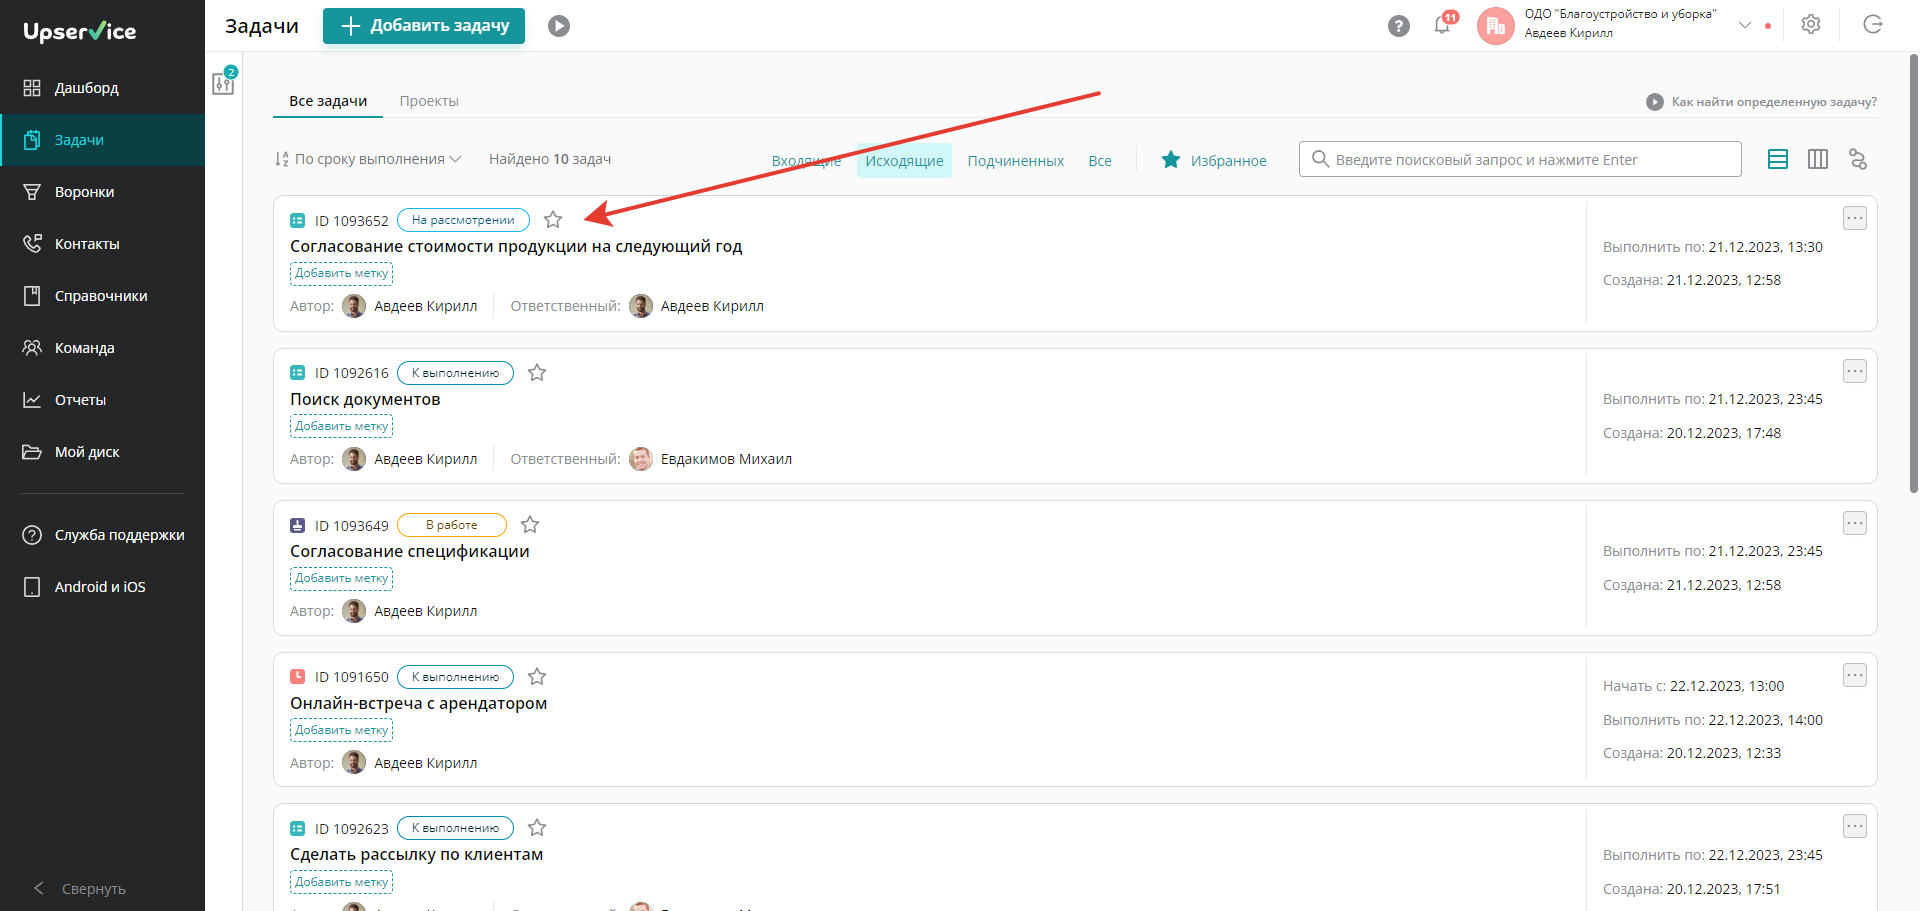Click the Добавить задачу button
Viewport: 1920px width, 911px height.
pyautogui.click(x=424, y=26)
